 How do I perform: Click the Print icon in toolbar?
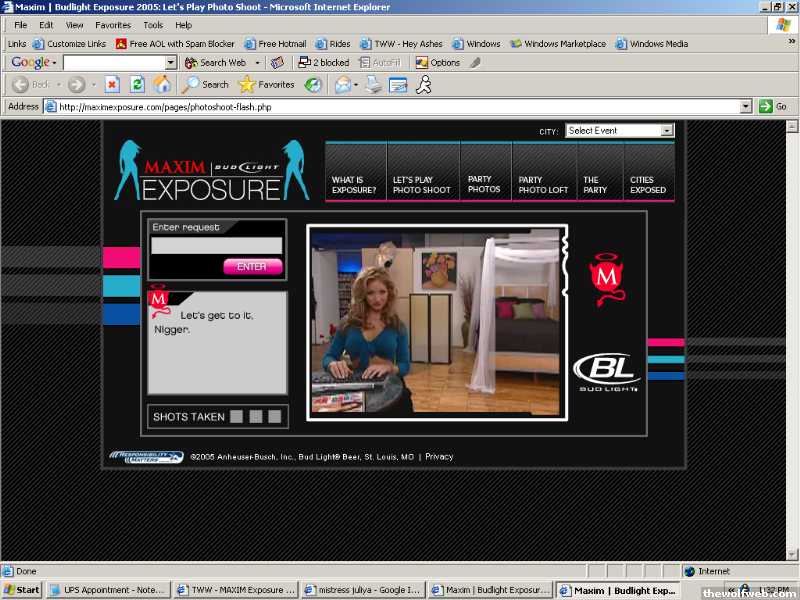click(x=374, y=85)
